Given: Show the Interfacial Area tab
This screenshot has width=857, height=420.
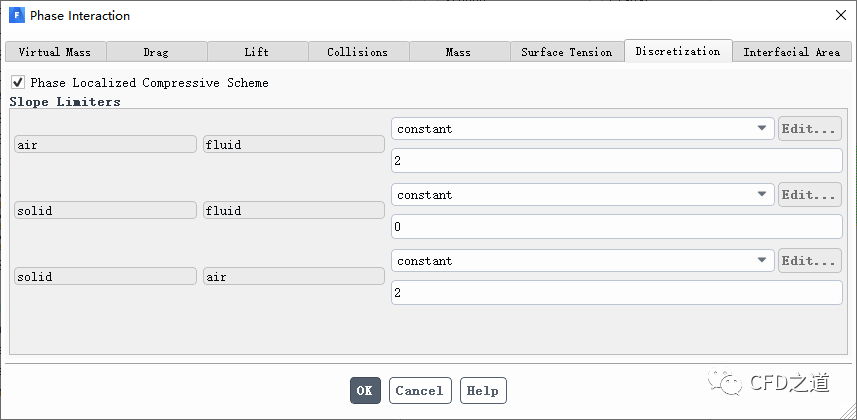Looking at the screenshot, I should pos(791,52).
